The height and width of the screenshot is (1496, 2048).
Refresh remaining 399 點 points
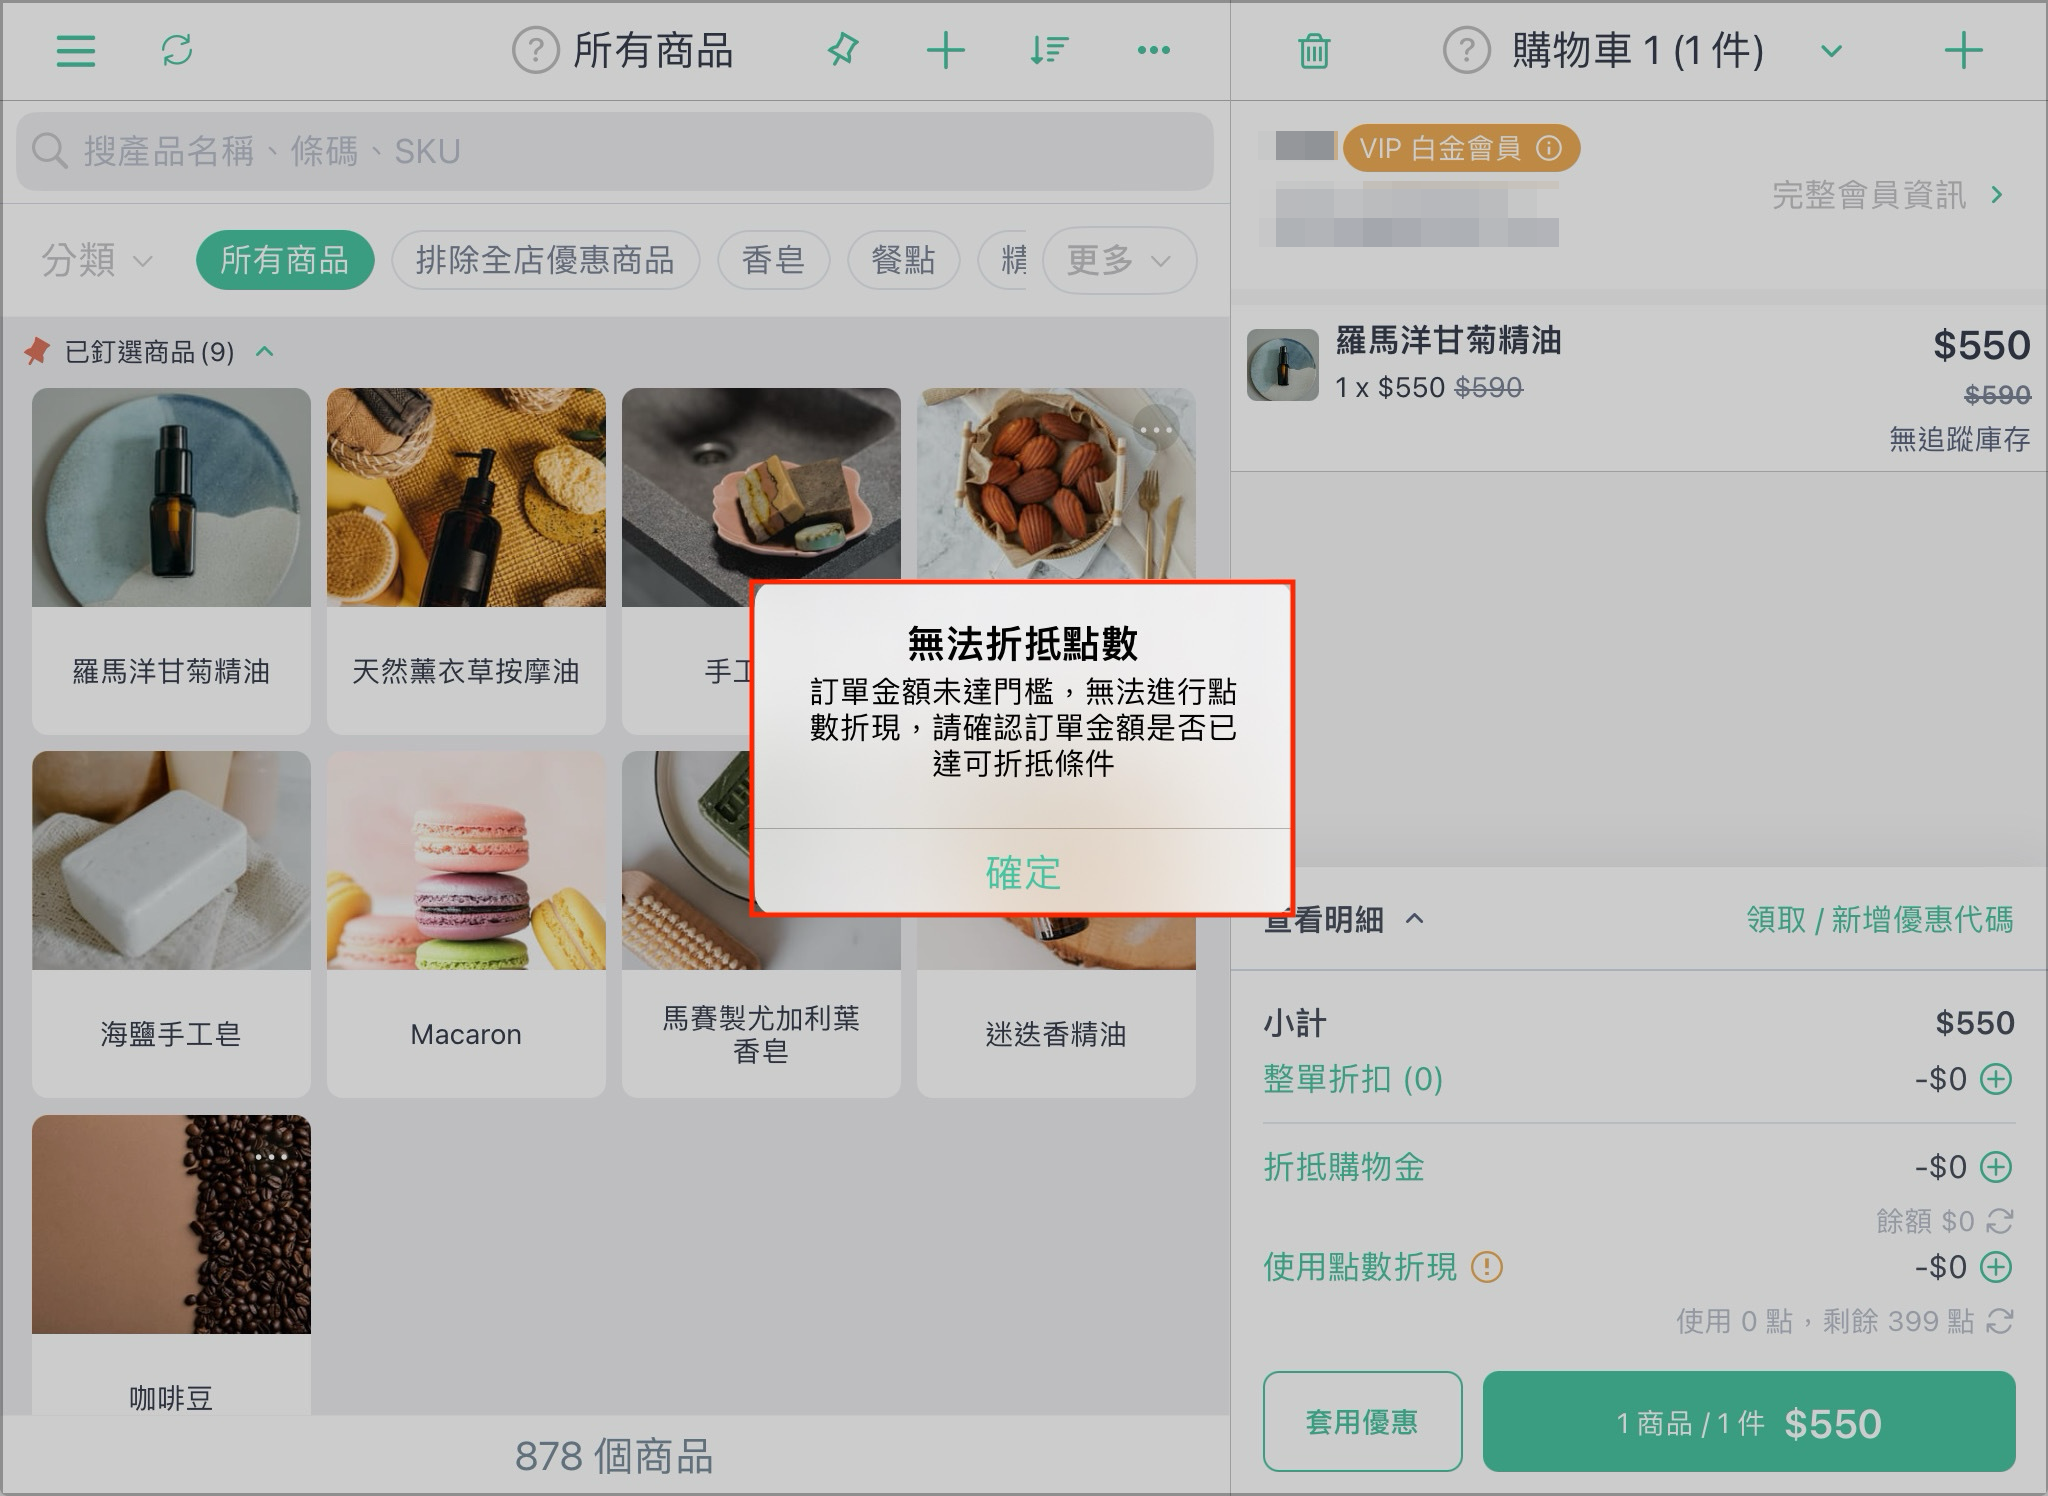[1999, 1321]
